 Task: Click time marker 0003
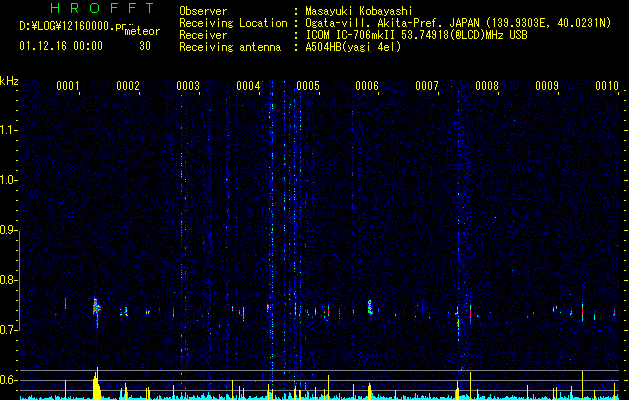[x=188, y=85]
